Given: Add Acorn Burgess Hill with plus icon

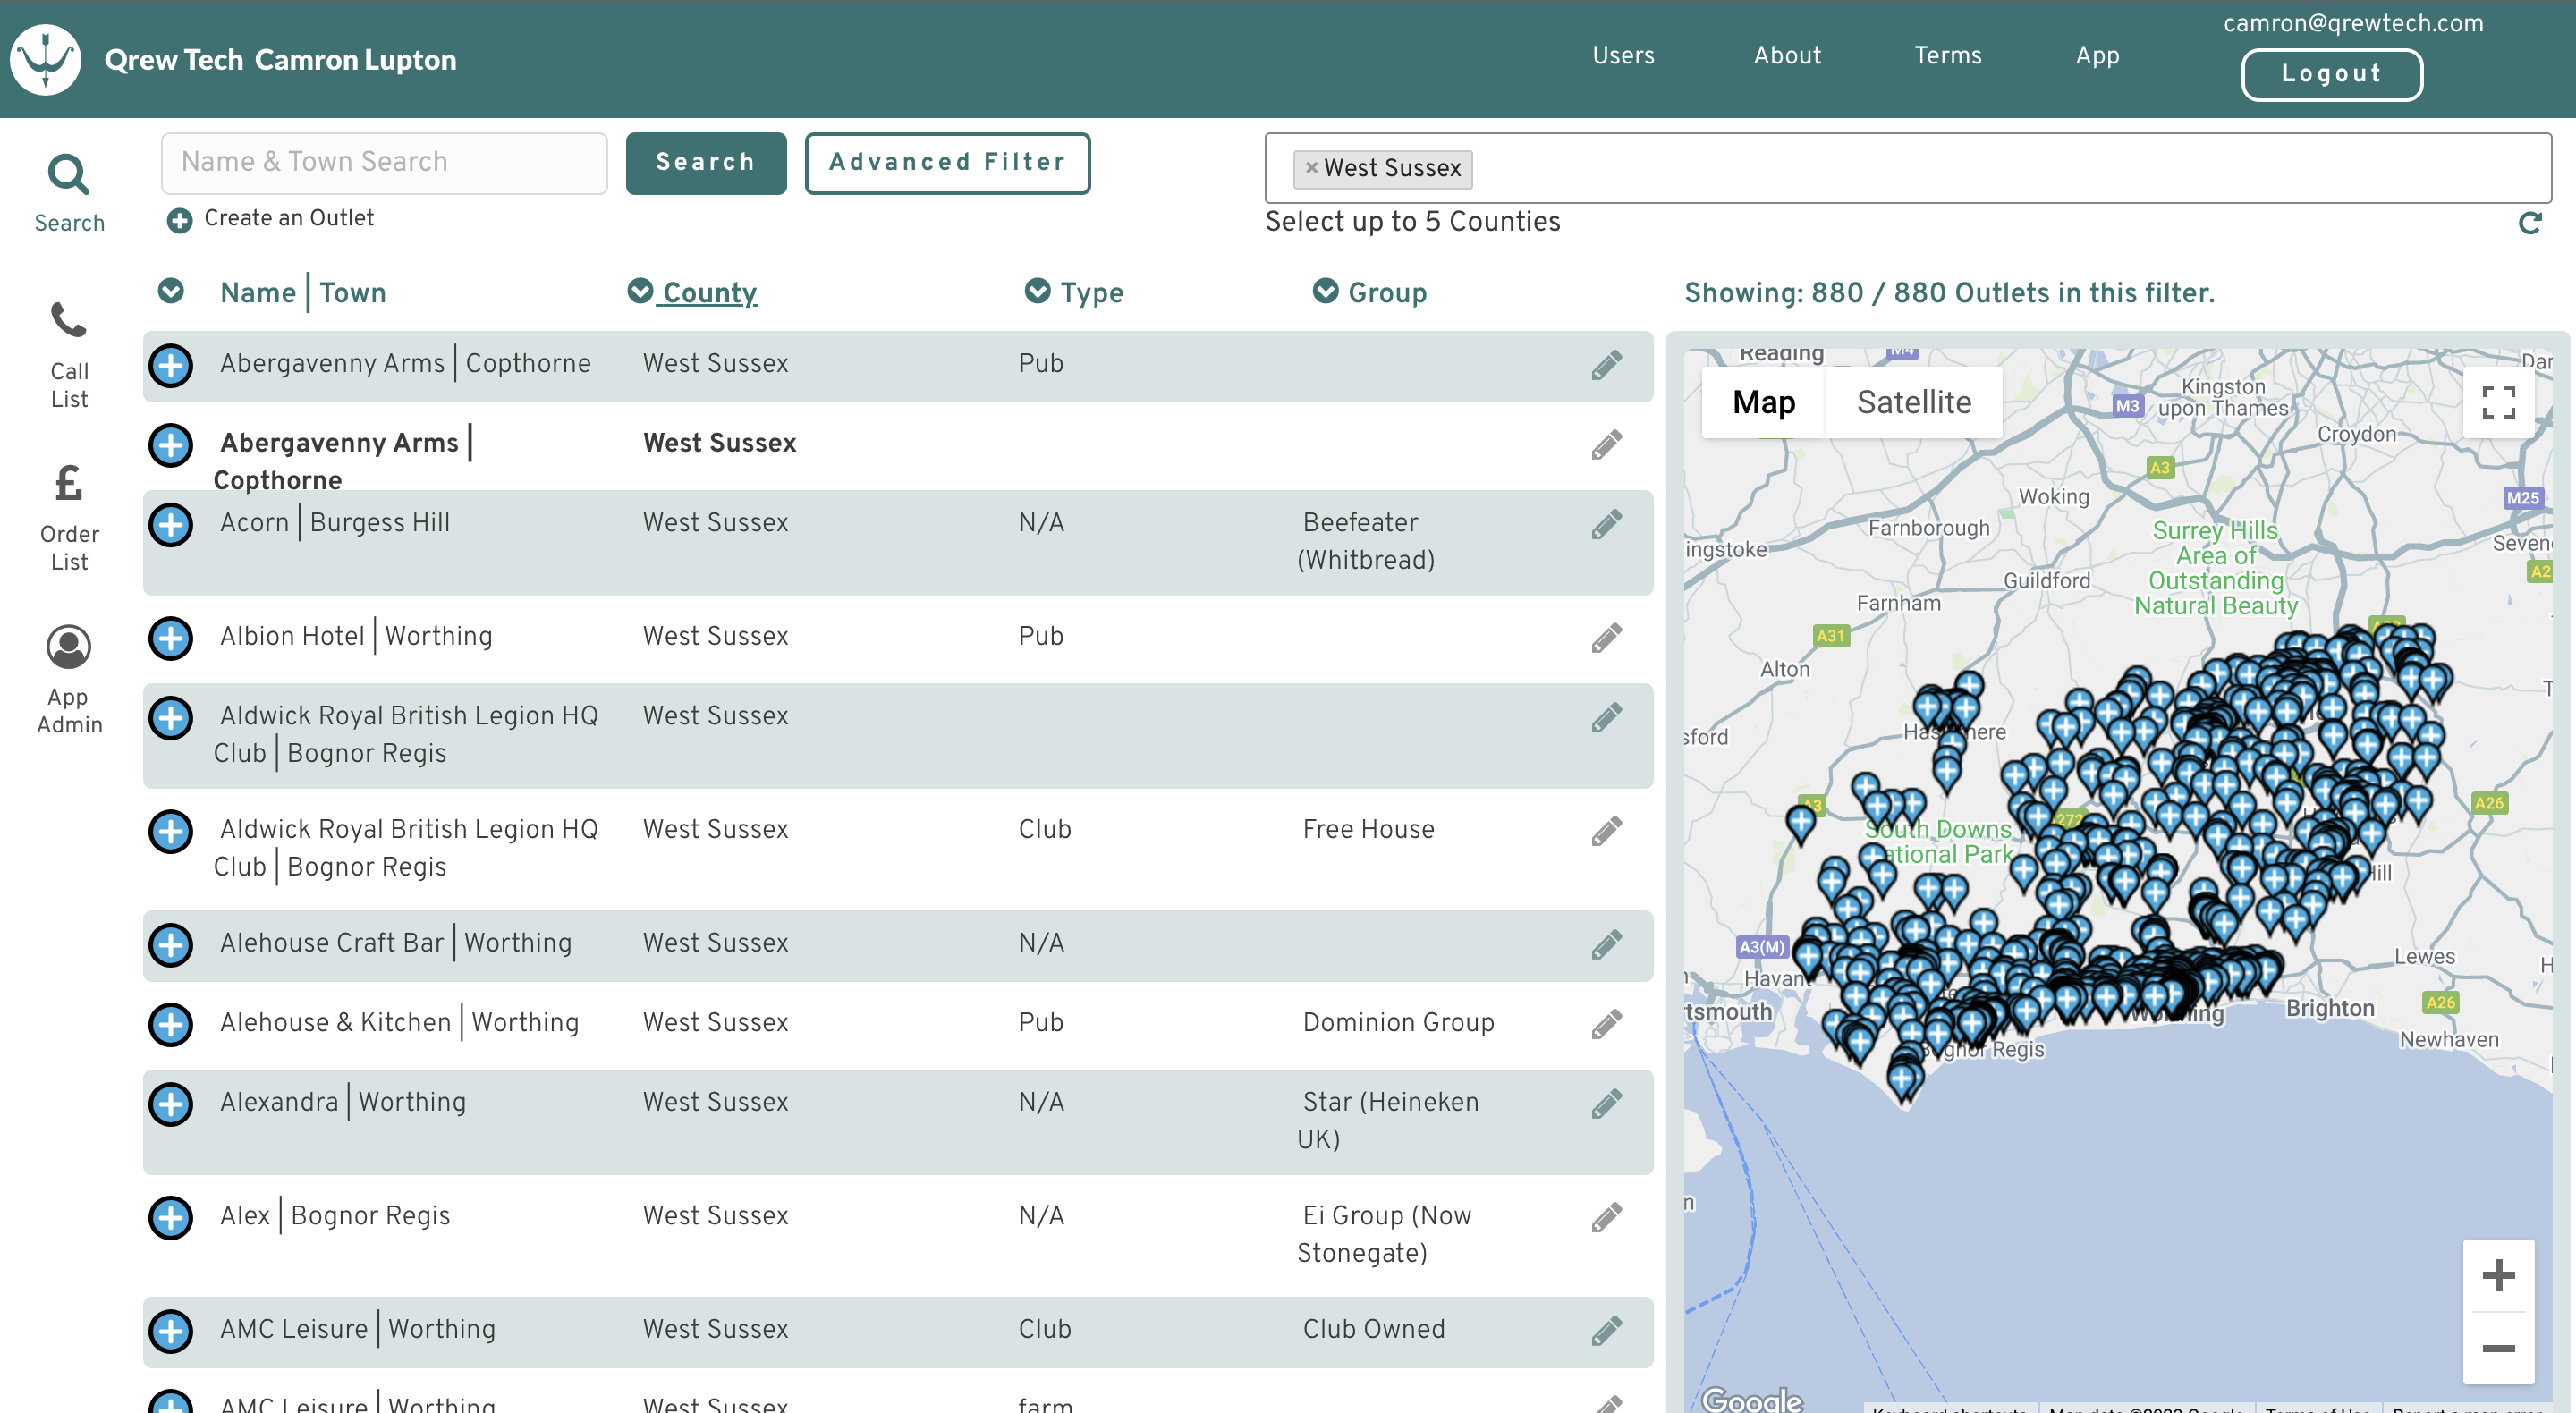Looking at the screenshot, I should point(171,524).
